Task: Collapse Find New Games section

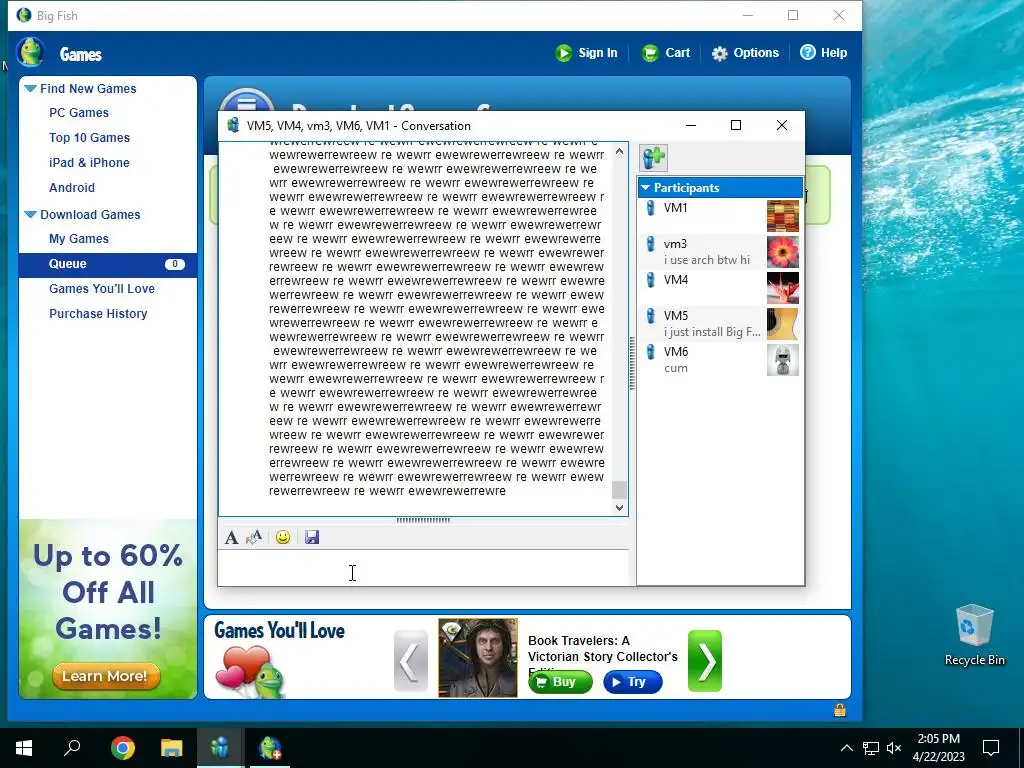Action: (30, 88)
